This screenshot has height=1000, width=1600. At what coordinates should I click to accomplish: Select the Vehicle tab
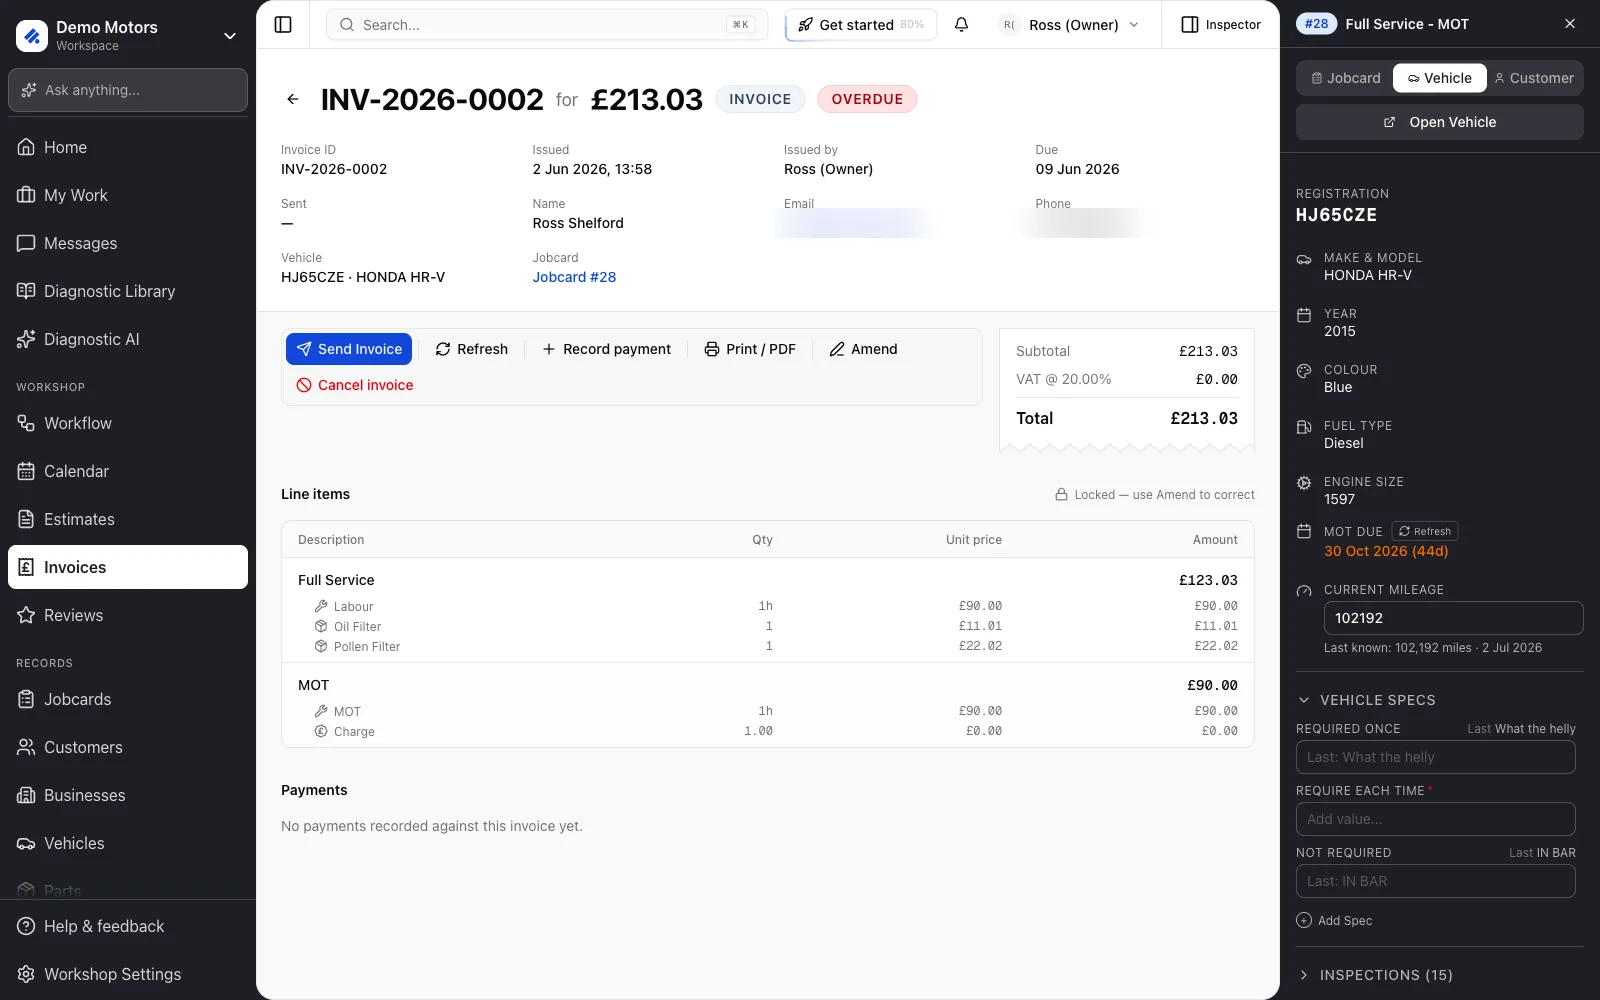coord(1440,78)
